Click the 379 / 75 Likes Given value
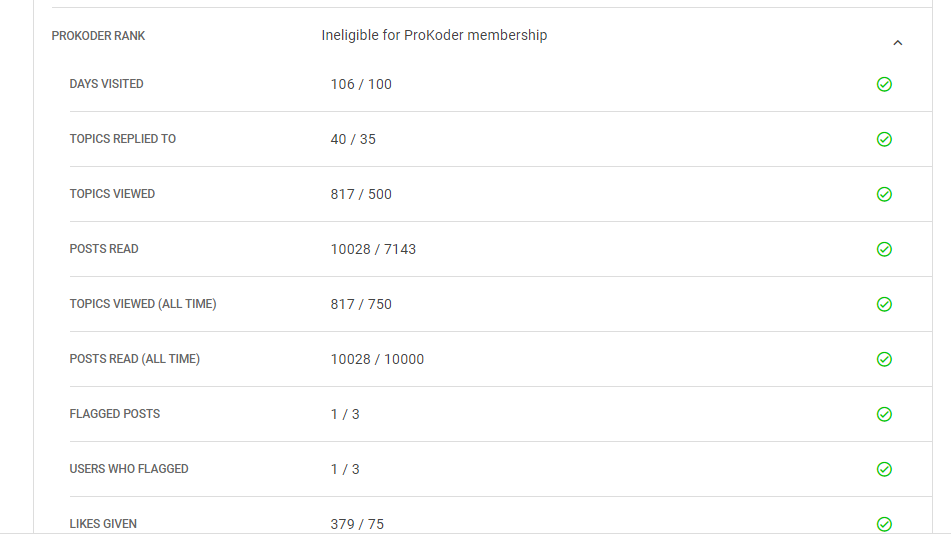Viewport: 951px width, 543px height. 357,524
